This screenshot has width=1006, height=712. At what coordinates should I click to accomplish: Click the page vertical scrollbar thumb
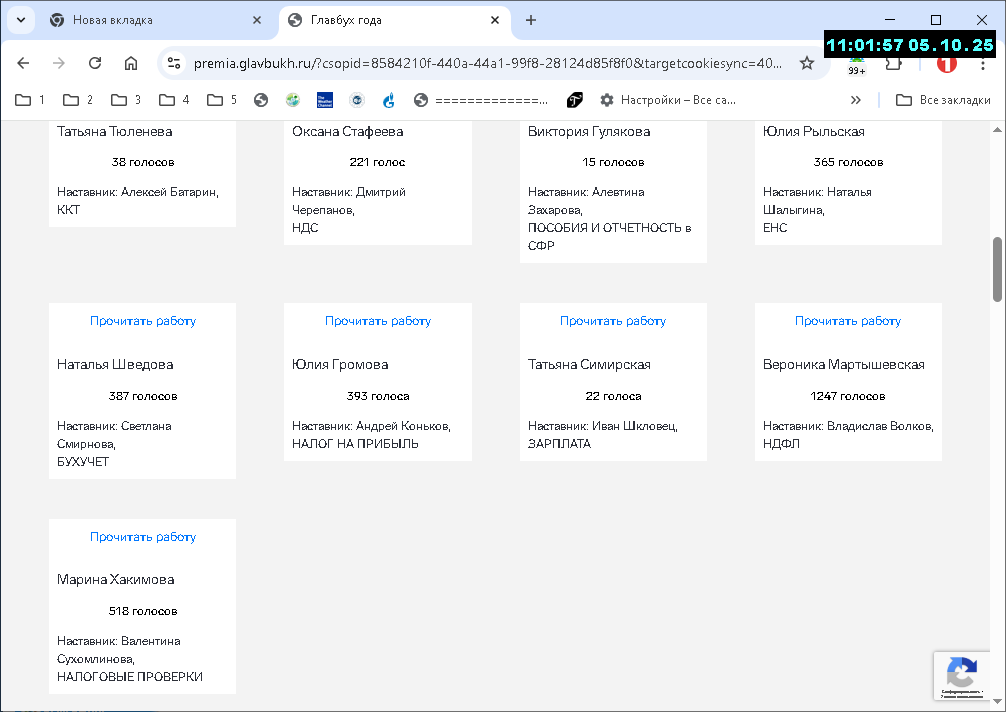997,268
